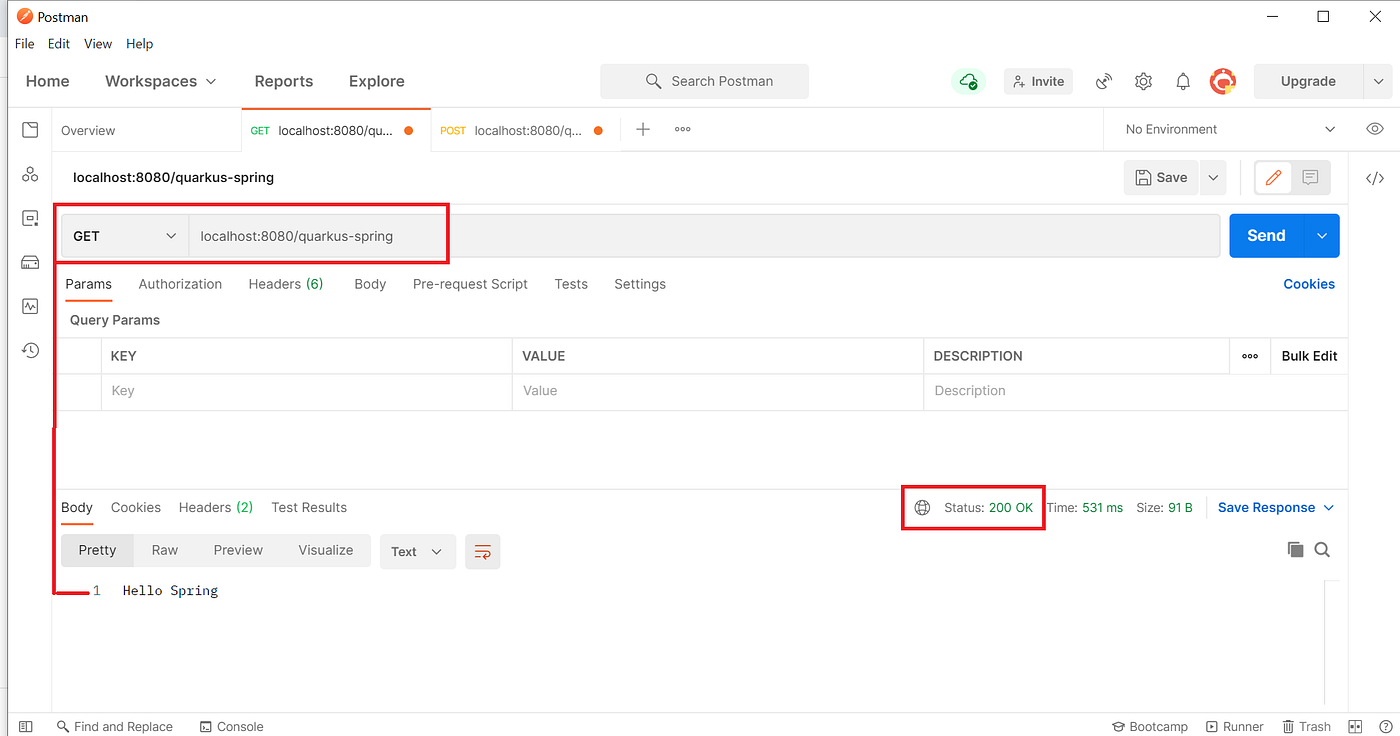Screen dimensions: 1400x736
Task: Click query params options three dots
Action: 1250,356
